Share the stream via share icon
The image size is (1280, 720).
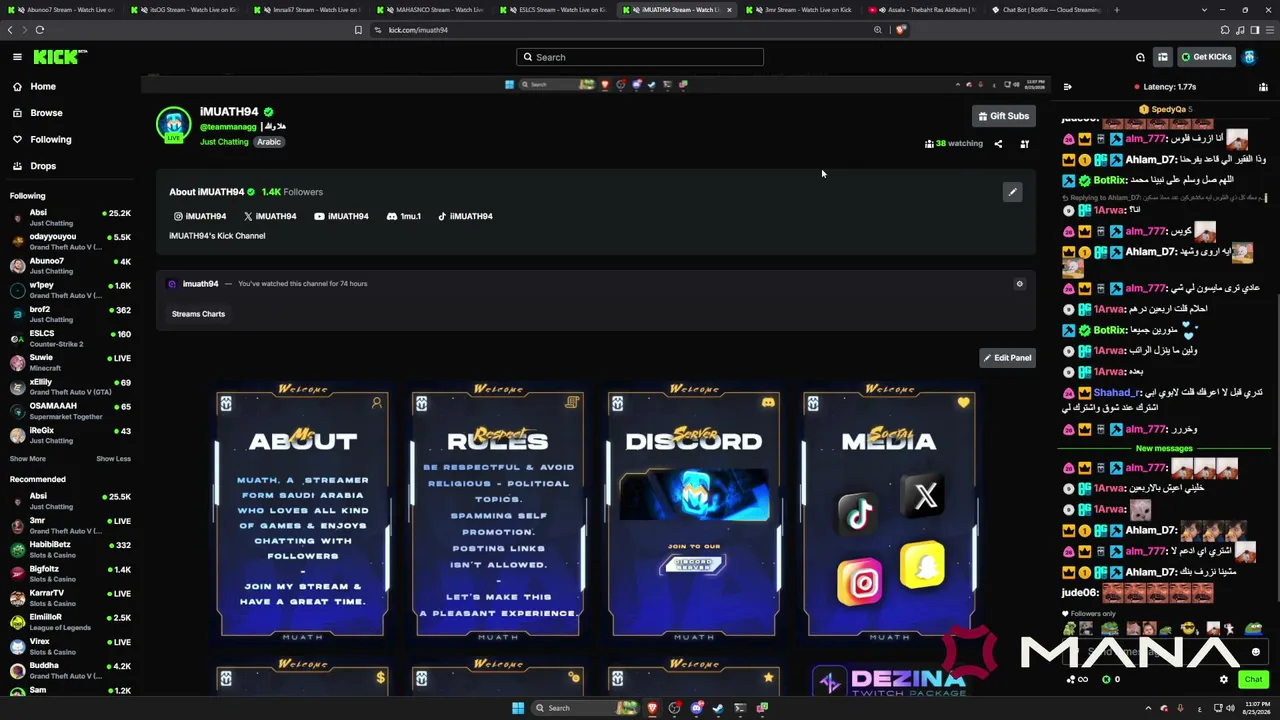pyautogui.click(x=998, y=144)
